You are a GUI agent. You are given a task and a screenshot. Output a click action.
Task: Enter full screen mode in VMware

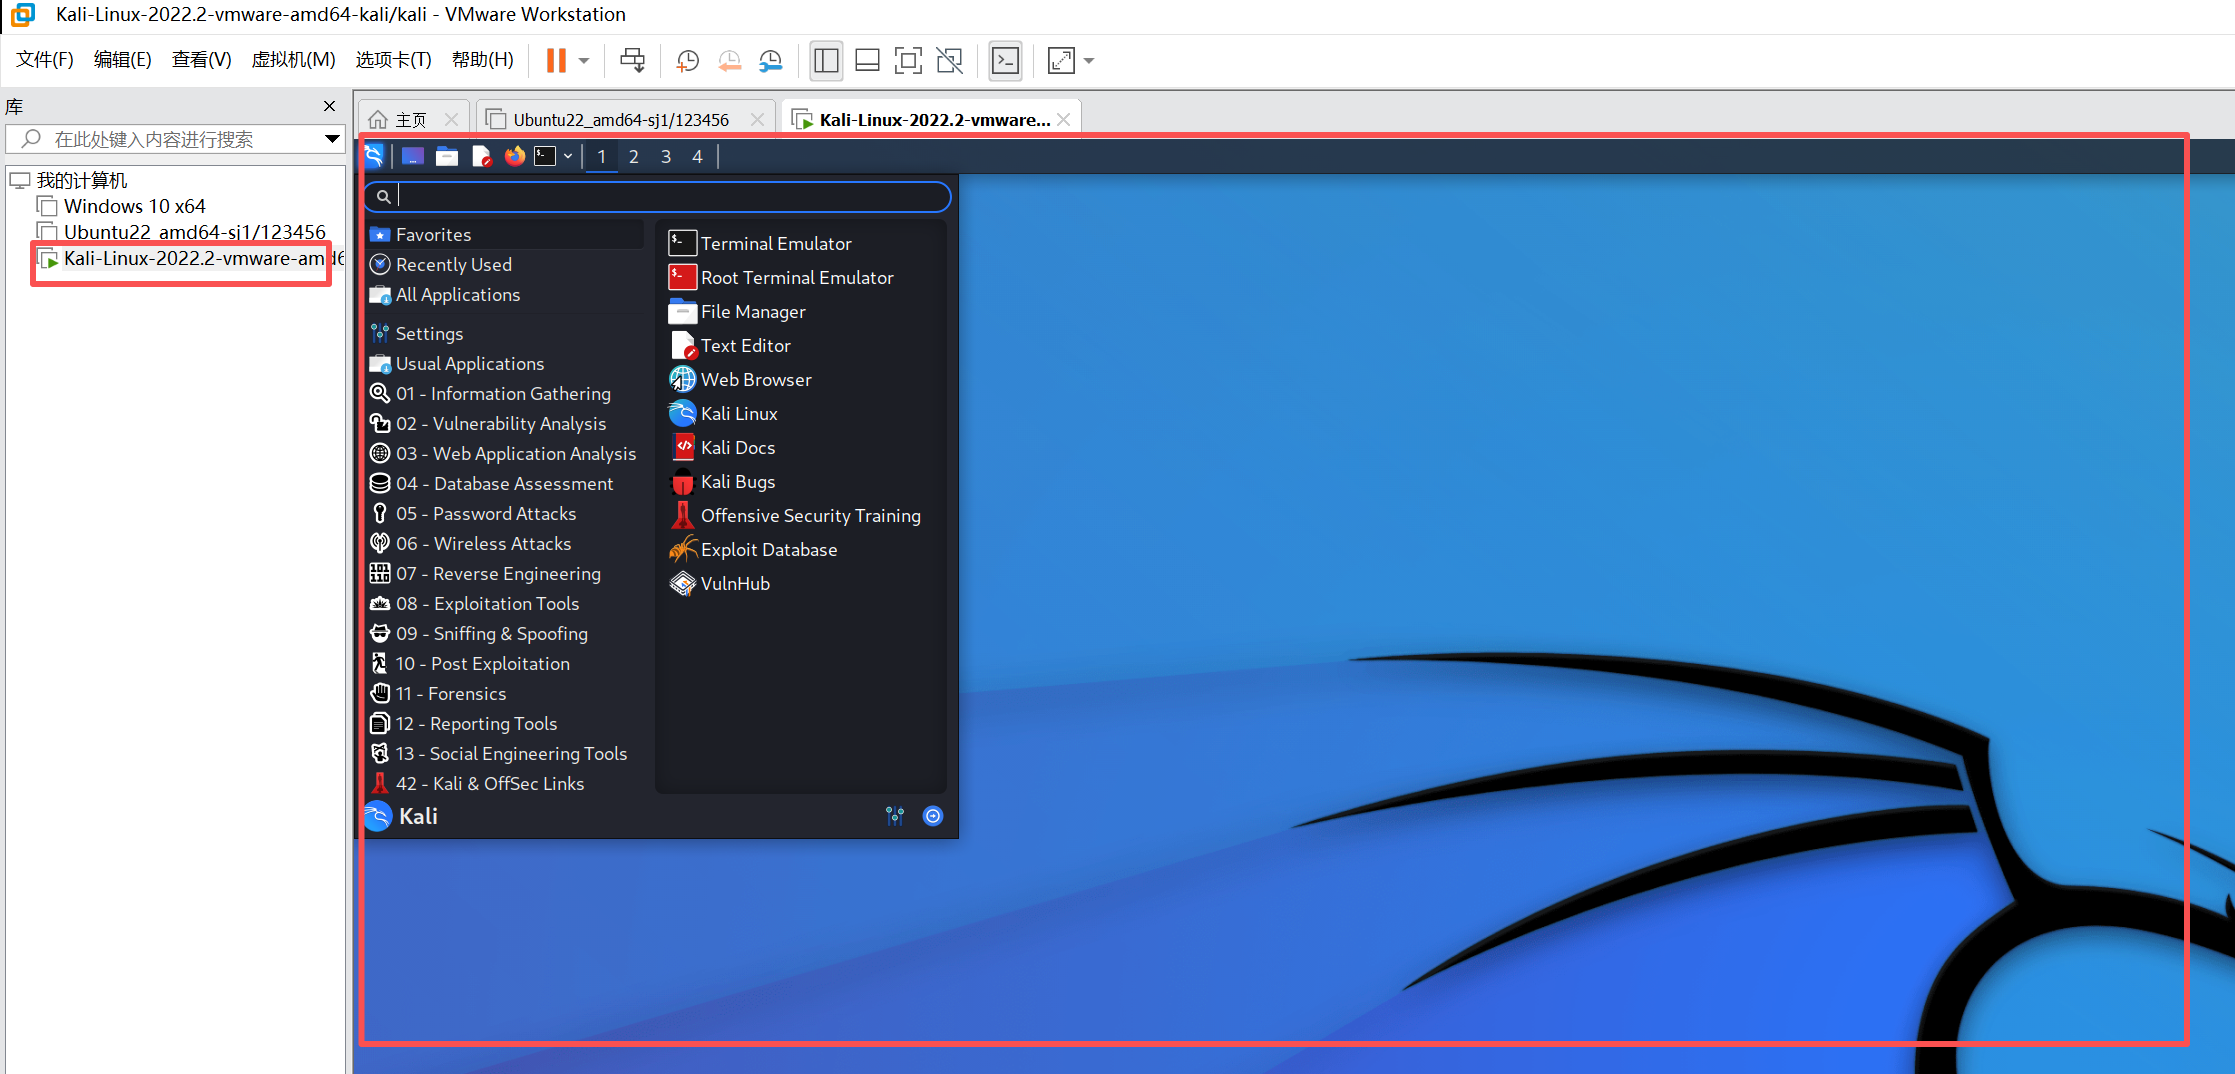(x=908, y=61)
